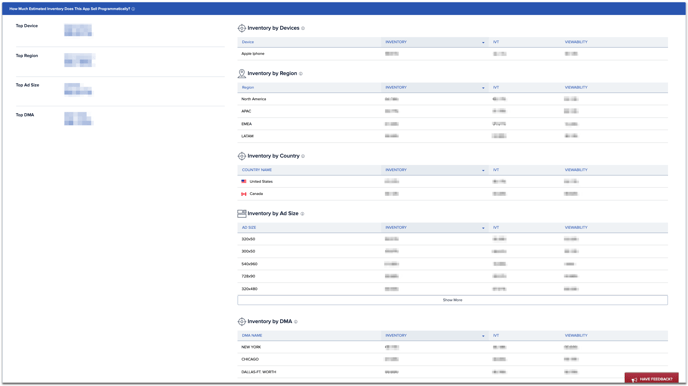Viewport: 688px width, 386px height.
Task: Select the United States row
Action: pyautogui.click(x=452, y=182)
